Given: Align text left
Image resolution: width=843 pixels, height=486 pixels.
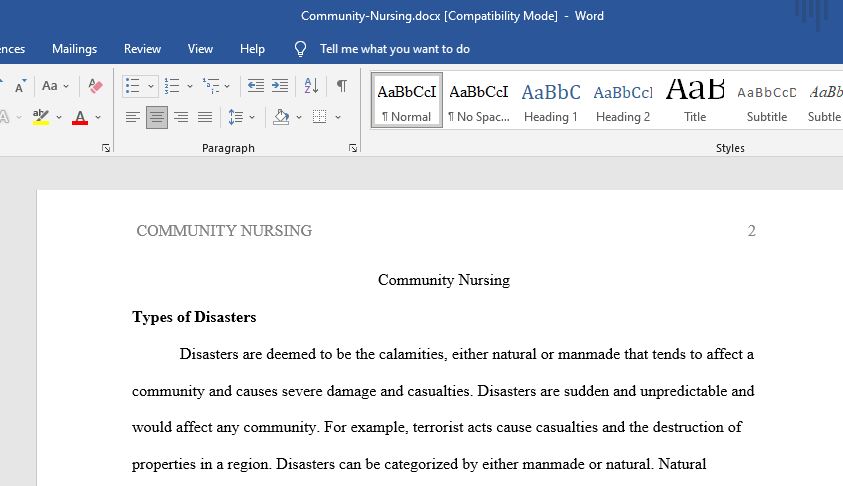Looking at the screenshot, I should click(x=133, y=117).
